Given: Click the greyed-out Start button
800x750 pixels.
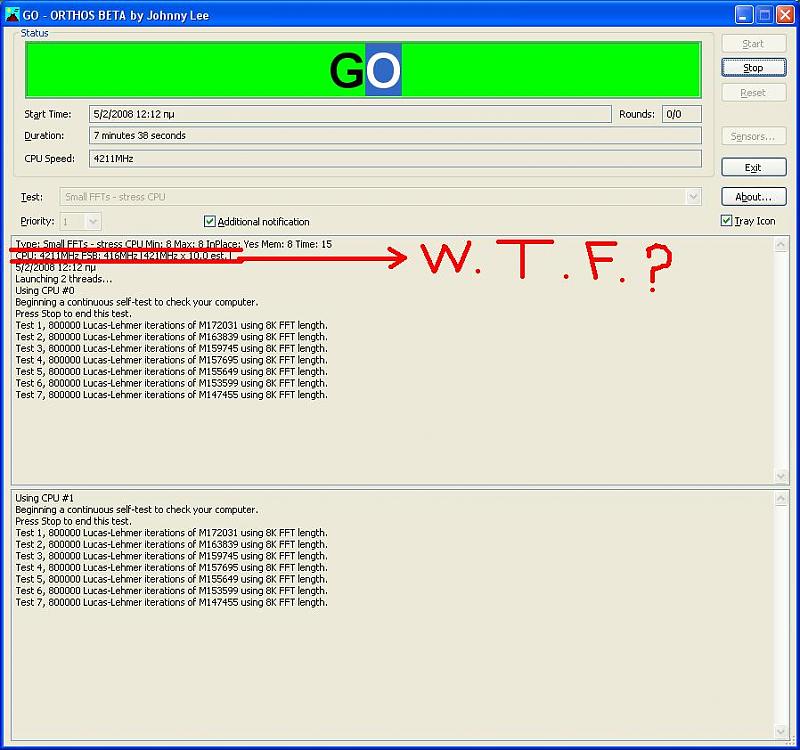Looking at the screenshot, I should 754,44.
